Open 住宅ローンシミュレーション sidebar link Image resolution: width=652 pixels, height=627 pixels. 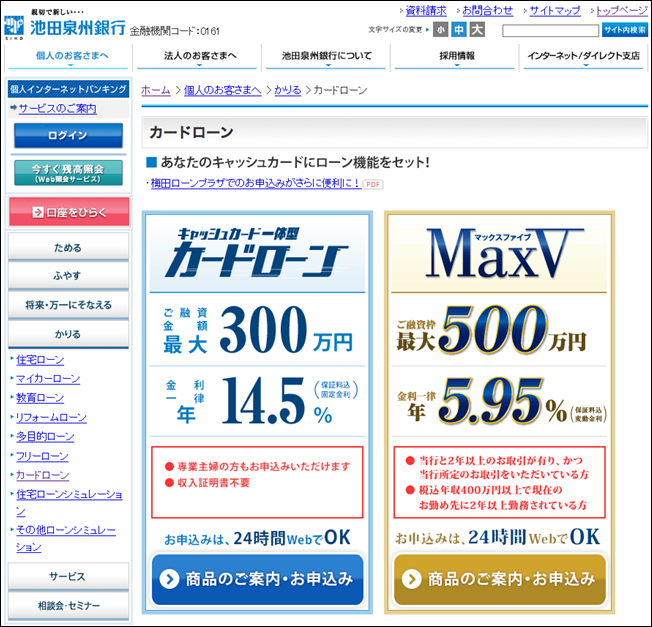(69, 503)
